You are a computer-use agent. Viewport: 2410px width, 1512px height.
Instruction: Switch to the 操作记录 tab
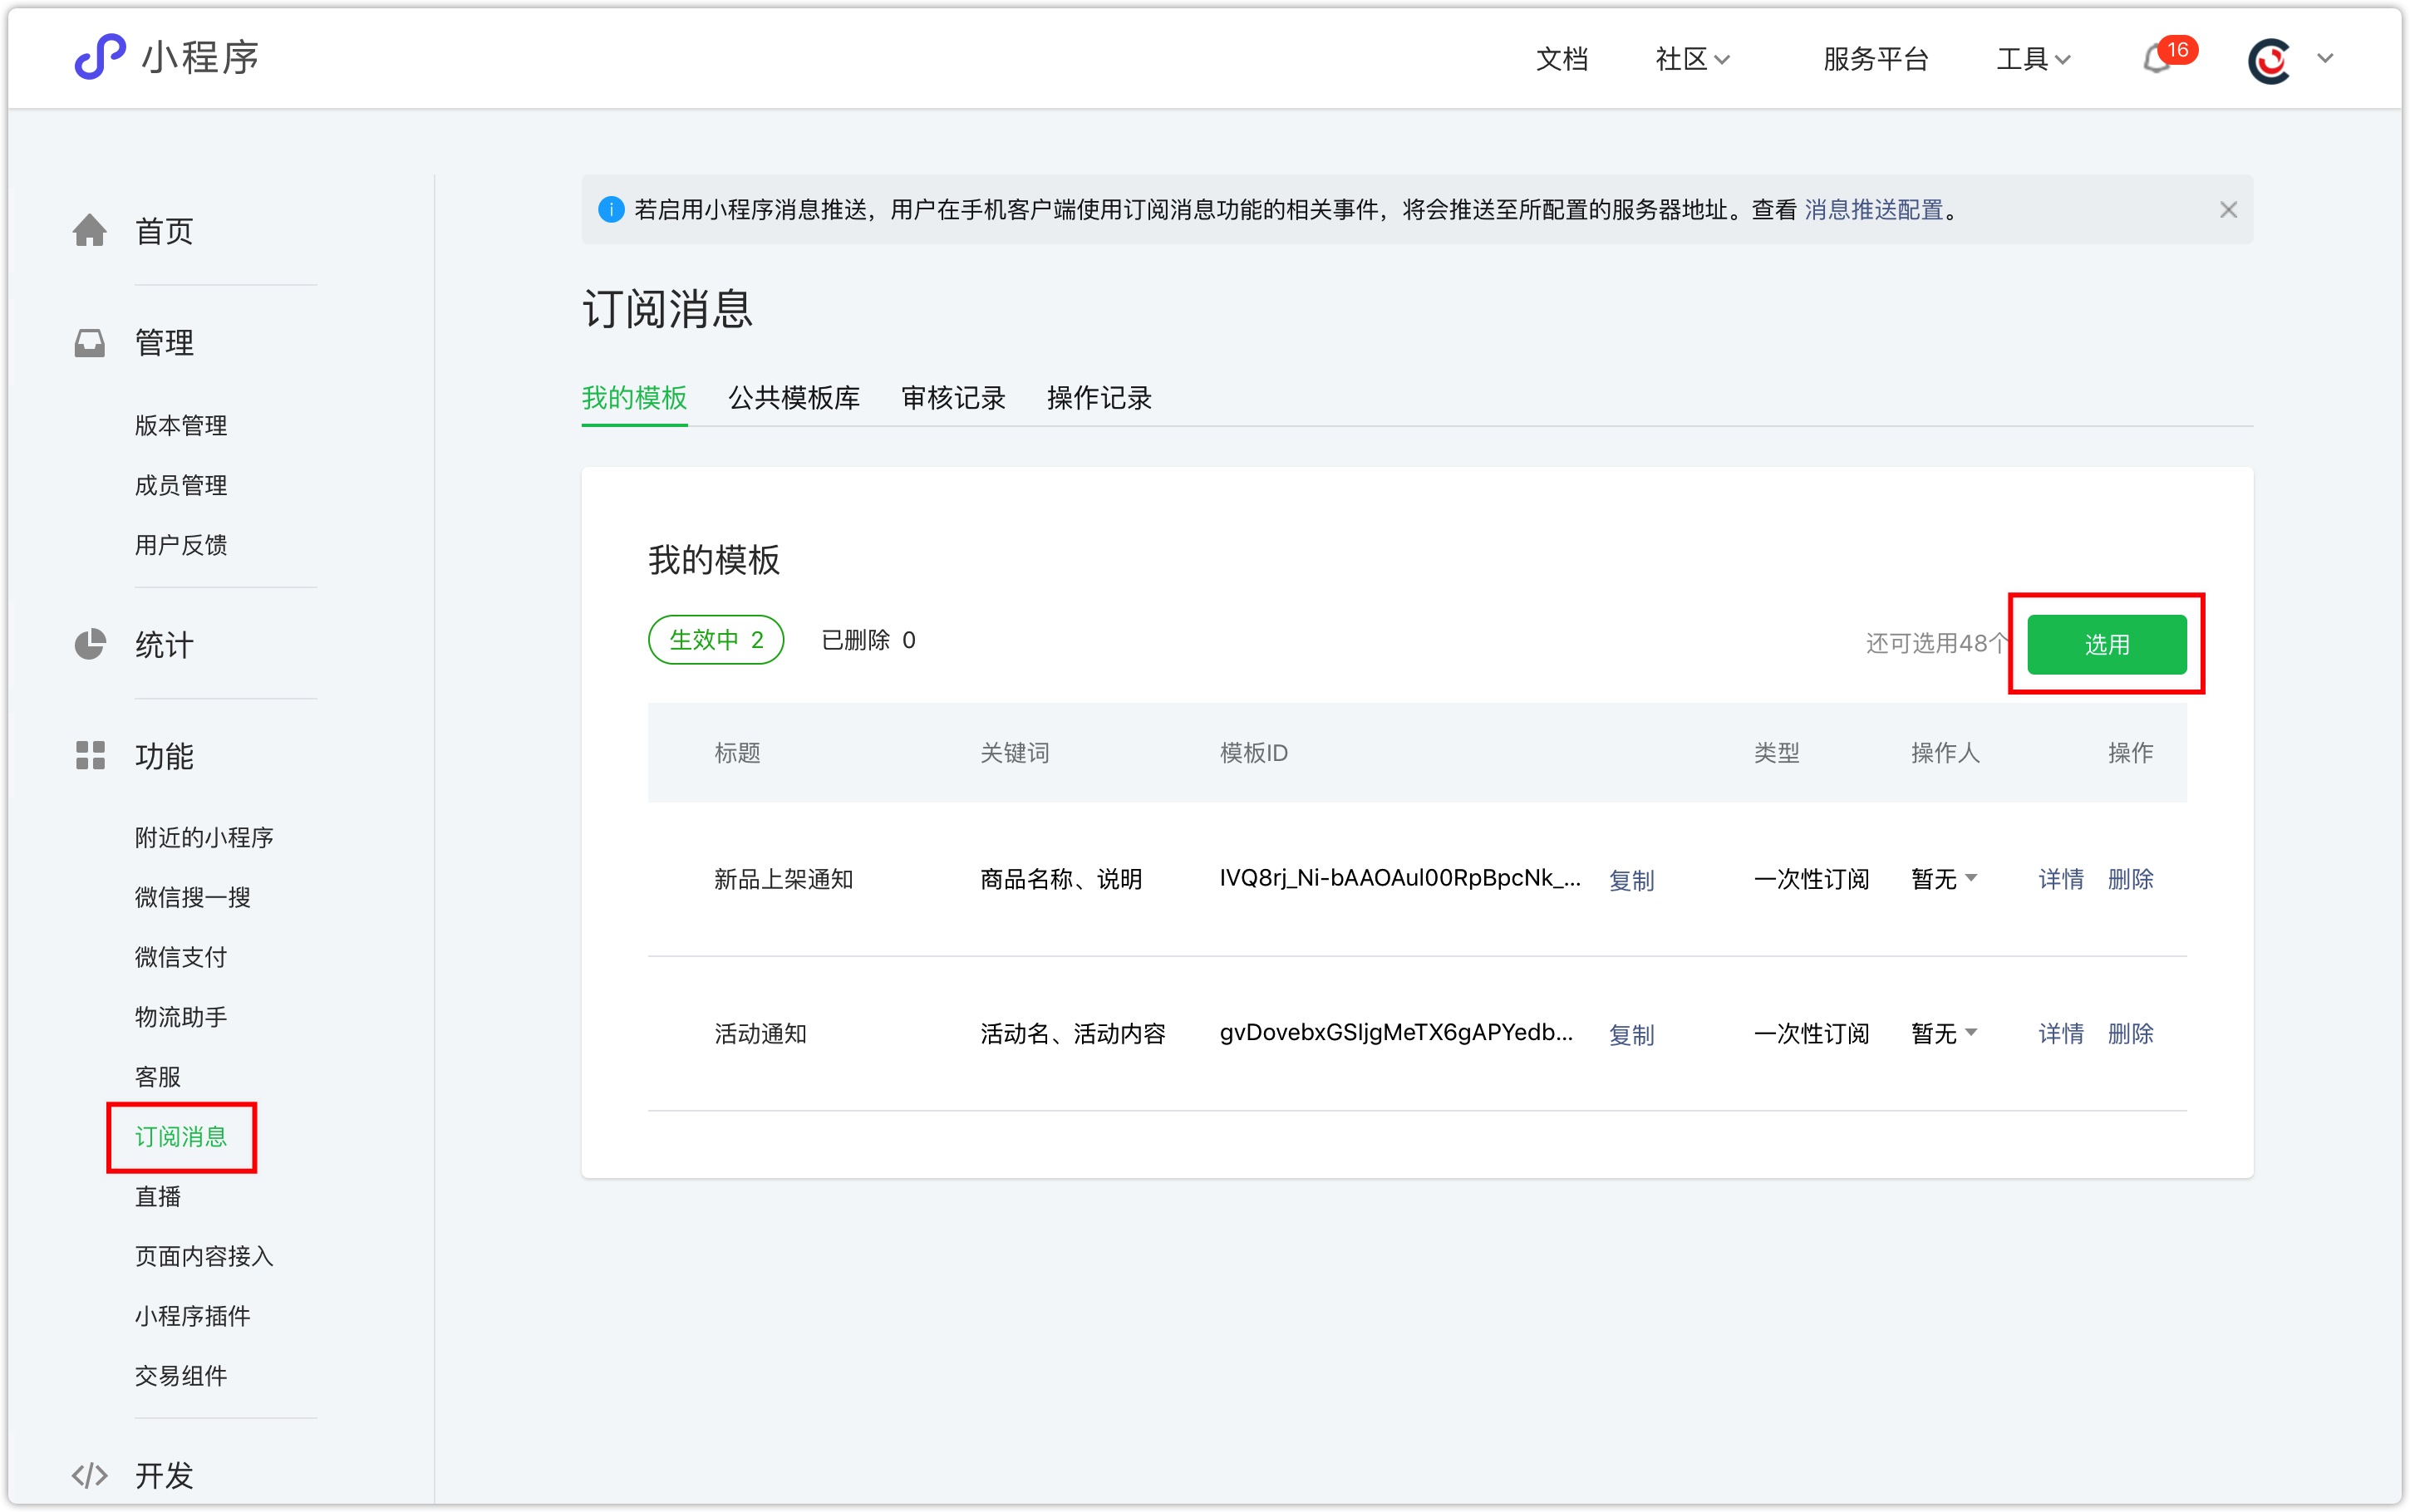point(1099,398)
